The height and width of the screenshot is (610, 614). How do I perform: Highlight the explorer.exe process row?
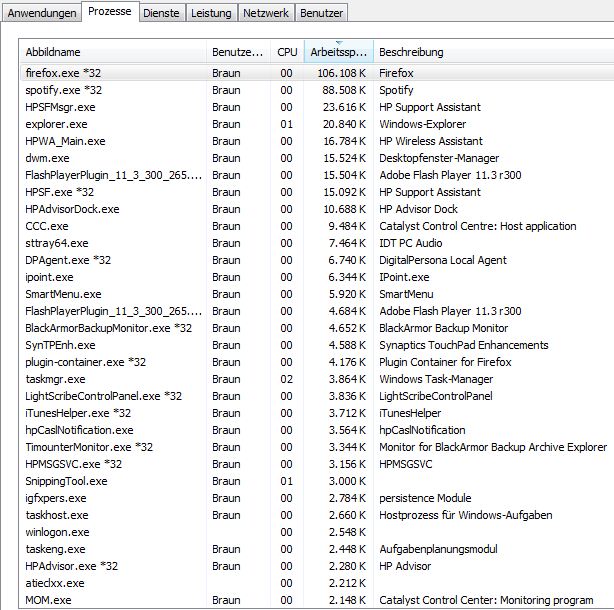(54, 124)
